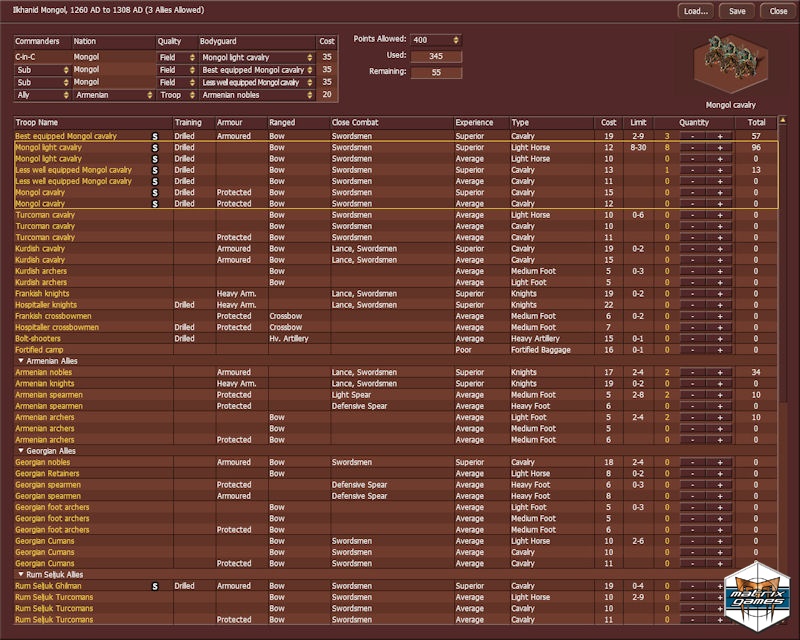Image resolution: width=800 pixels, height=640 pixels.
Task: Toggle the Rum Seljuk Allies section arrow
Action: [20, 575]
